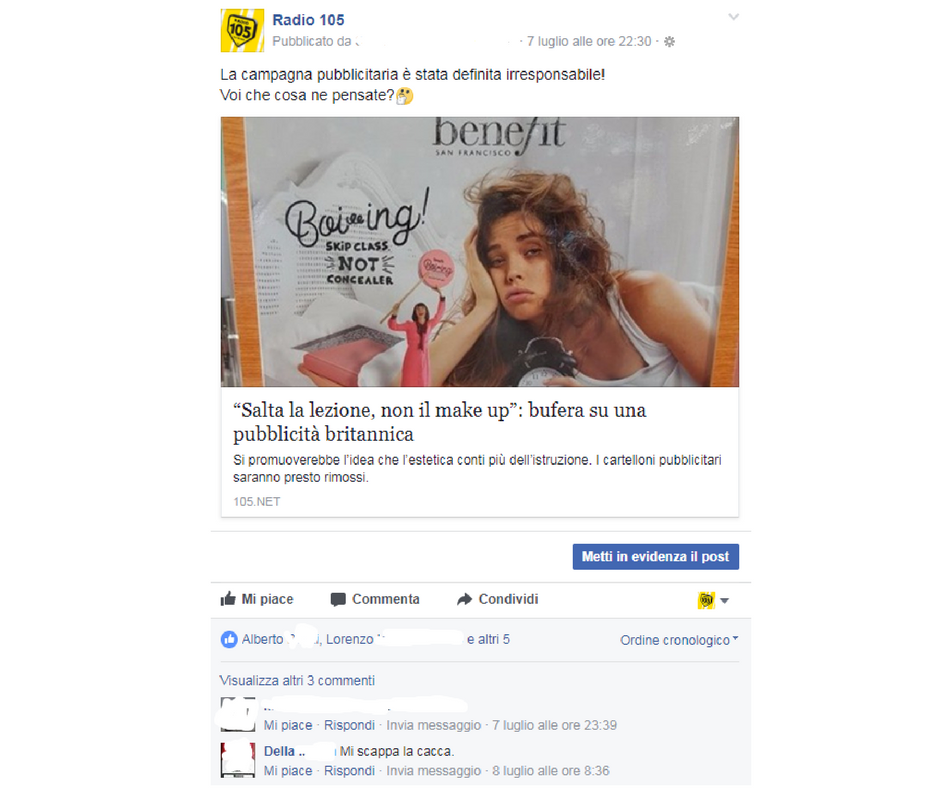Expand Visualizza altri 3 commenti
940x788 pixels.
(297, 681)
